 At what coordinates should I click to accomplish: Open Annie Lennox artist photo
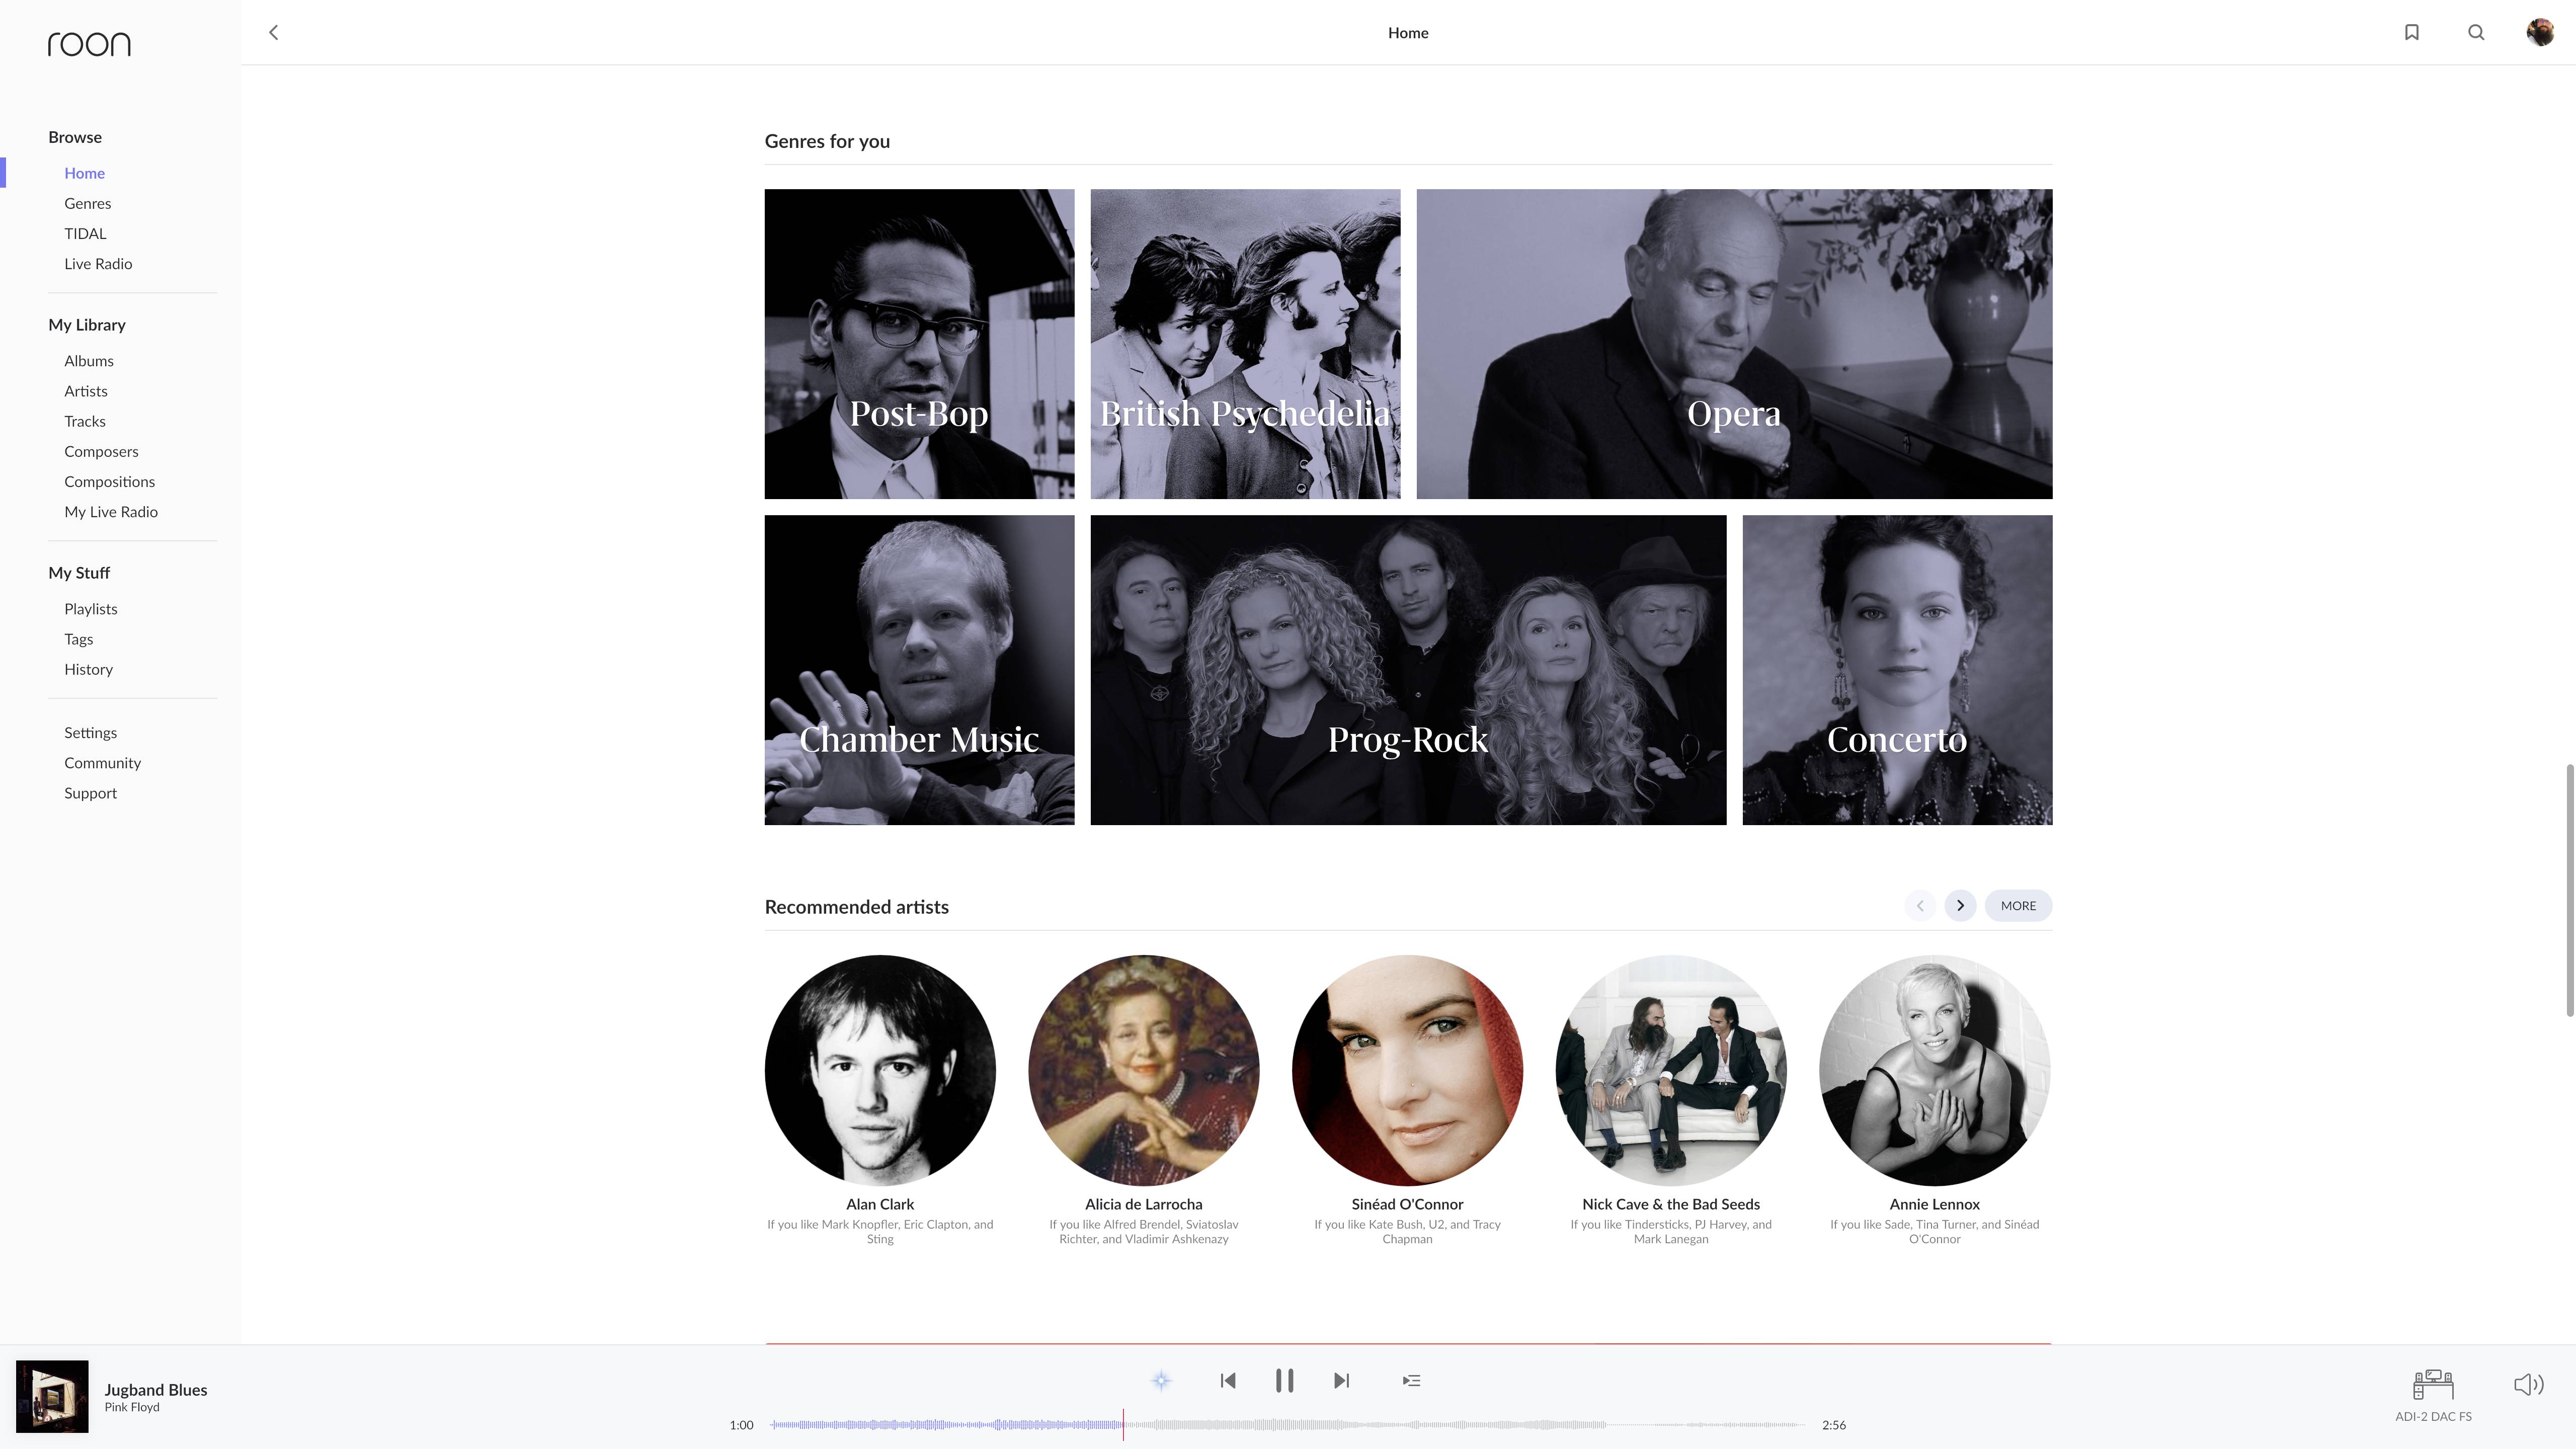click(x=1935, y=1070)
